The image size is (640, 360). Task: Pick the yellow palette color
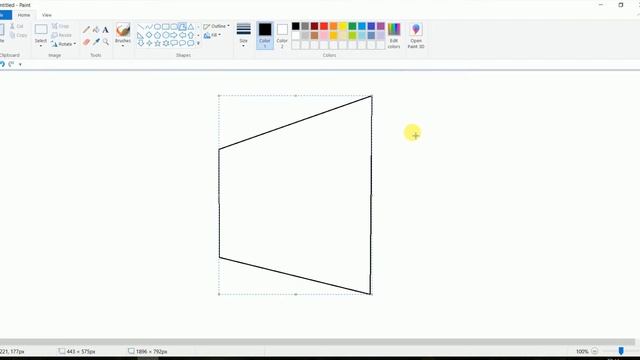[x=342, y=26]
